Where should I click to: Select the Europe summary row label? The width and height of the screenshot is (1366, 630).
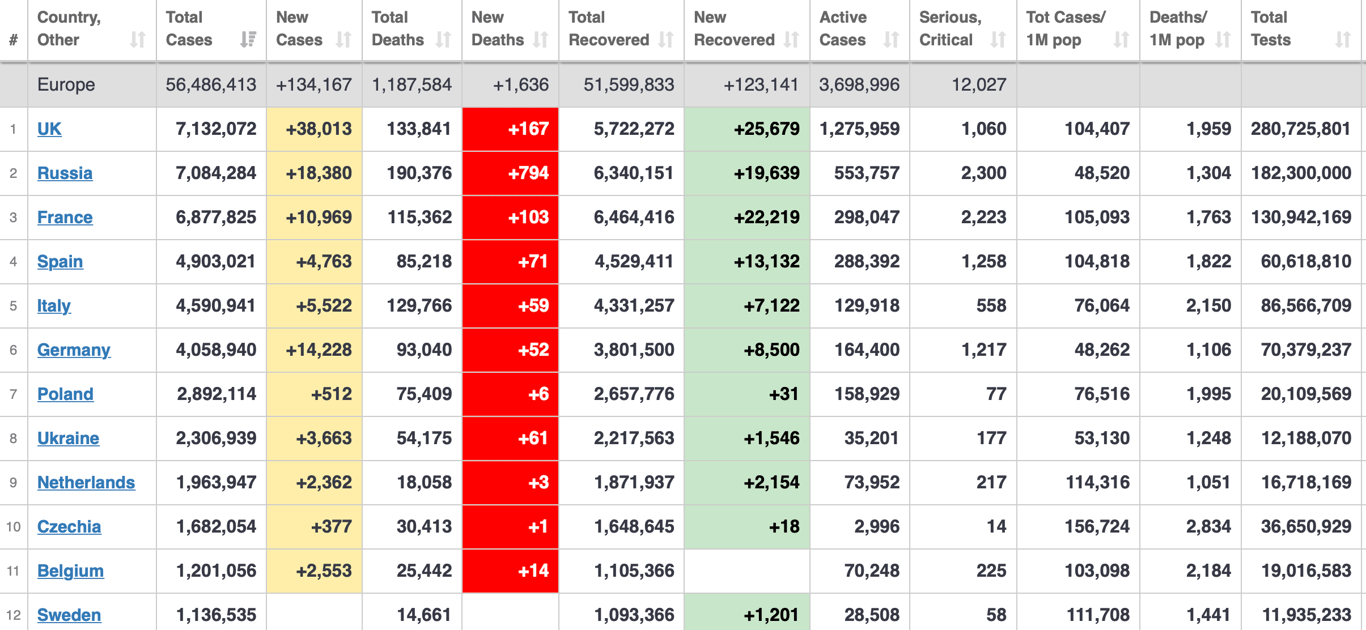[x=66, y=85]
